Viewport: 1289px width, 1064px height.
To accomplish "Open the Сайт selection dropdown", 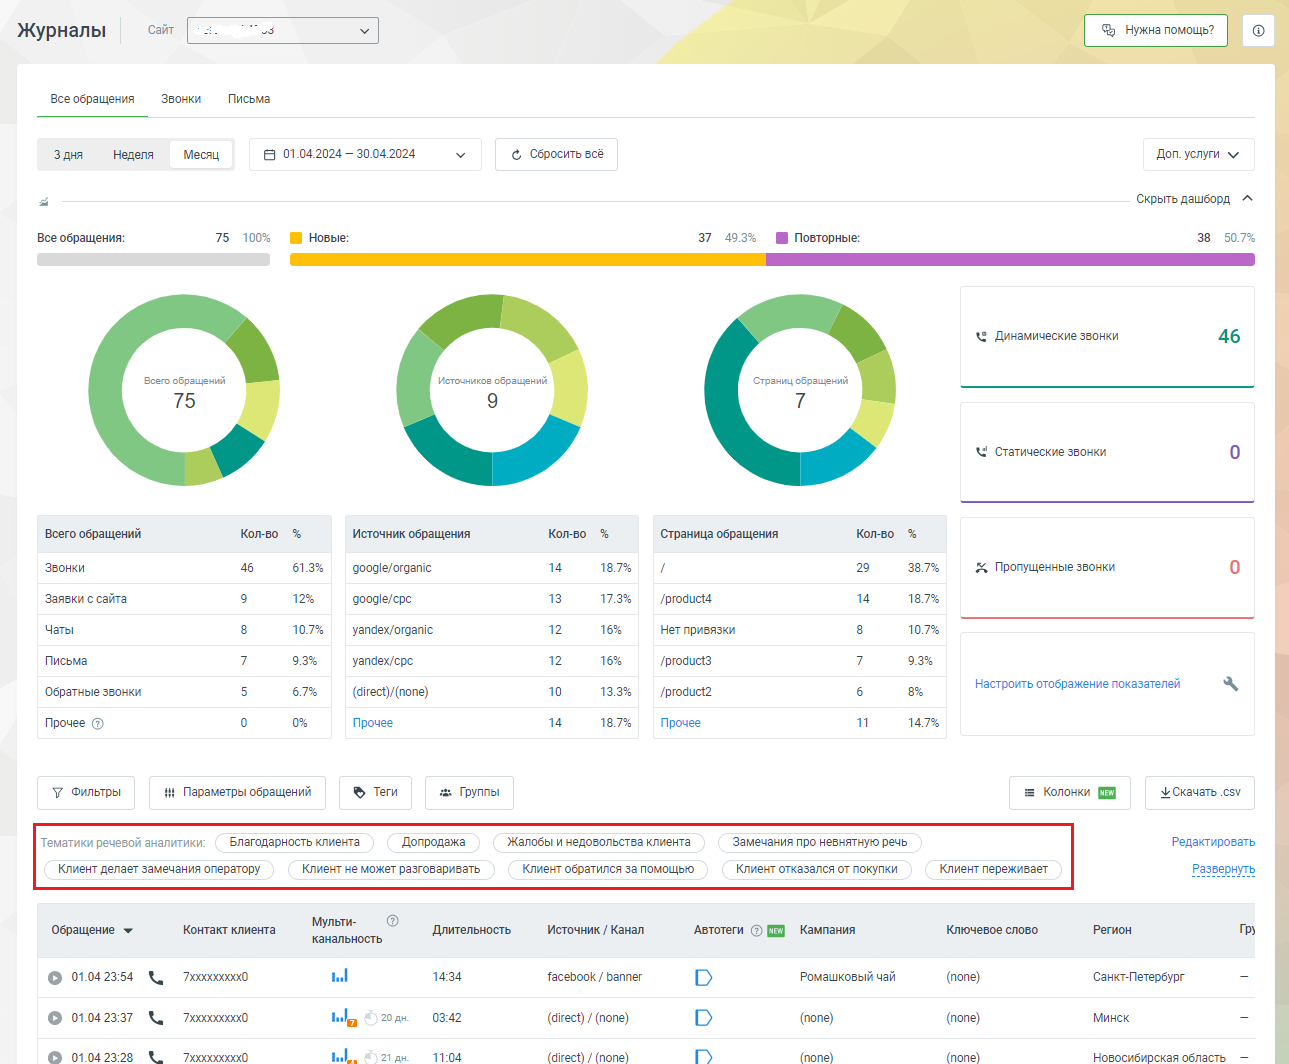I will click(283, 30).
